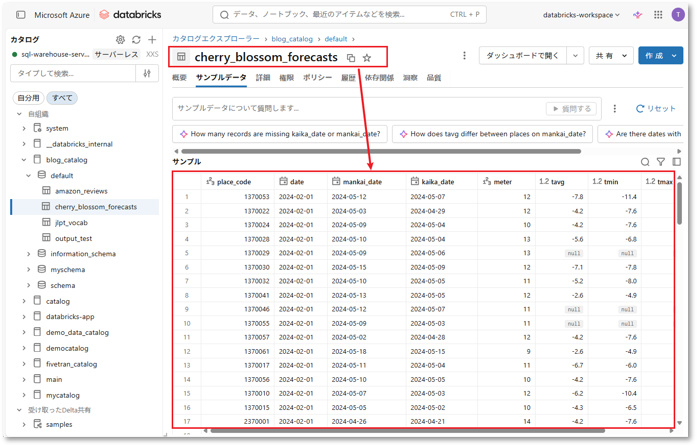Image resolution: width=697 pixels, height=446 pixels.
Task: Toggle the sample table column panel icon
Action: click(677, 162)
